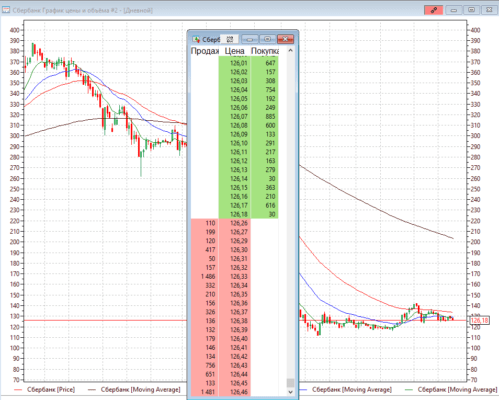This screenshot has width=499, height=400.
Task: Maximize the Сбербанк order book window
Action: (x=267, y=39)
